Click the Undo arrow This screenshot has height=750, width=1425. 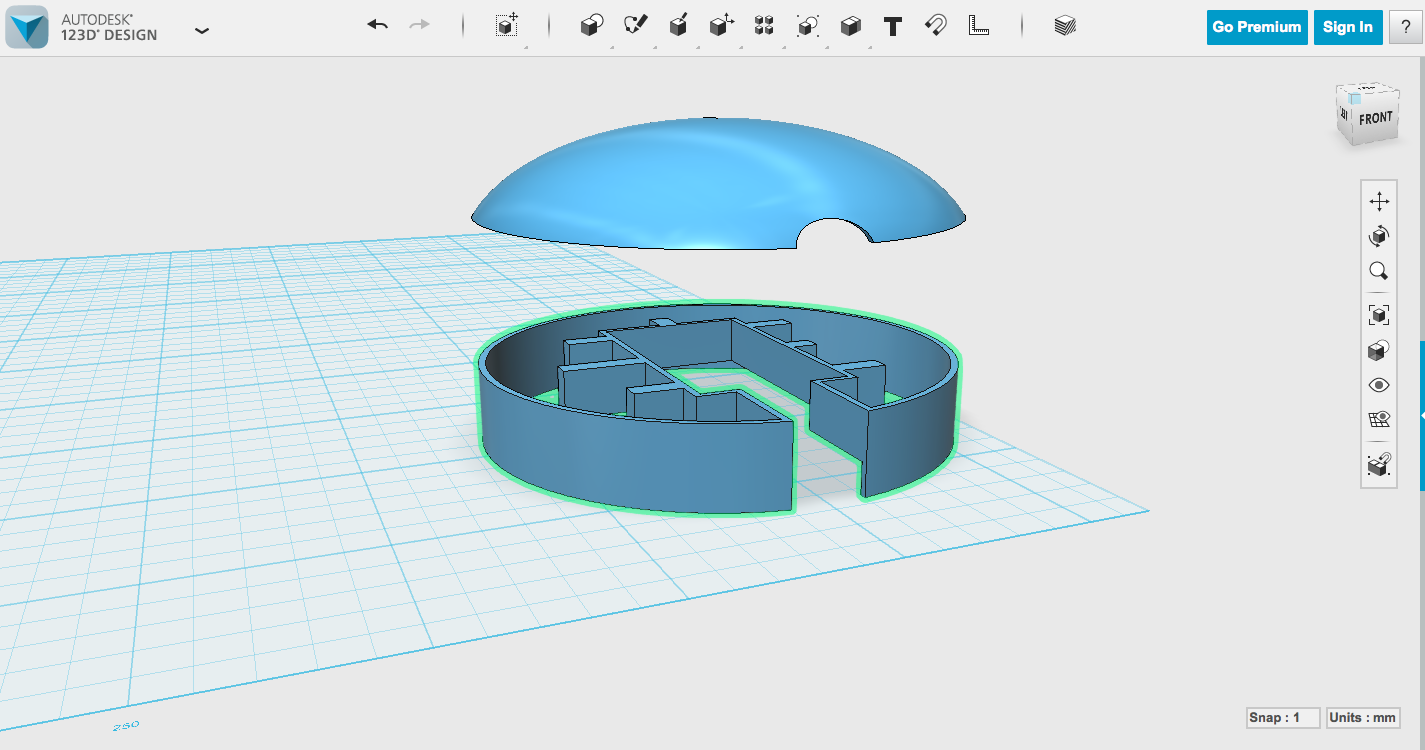pyautogui.click(x=377, y=23)
